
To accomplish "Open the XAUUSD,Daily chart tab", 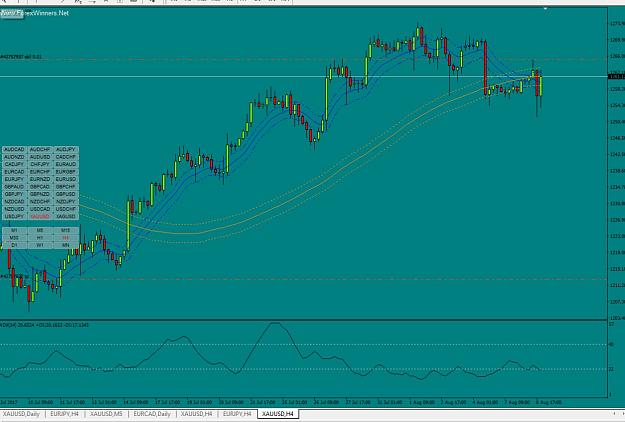I will point(21,414).
